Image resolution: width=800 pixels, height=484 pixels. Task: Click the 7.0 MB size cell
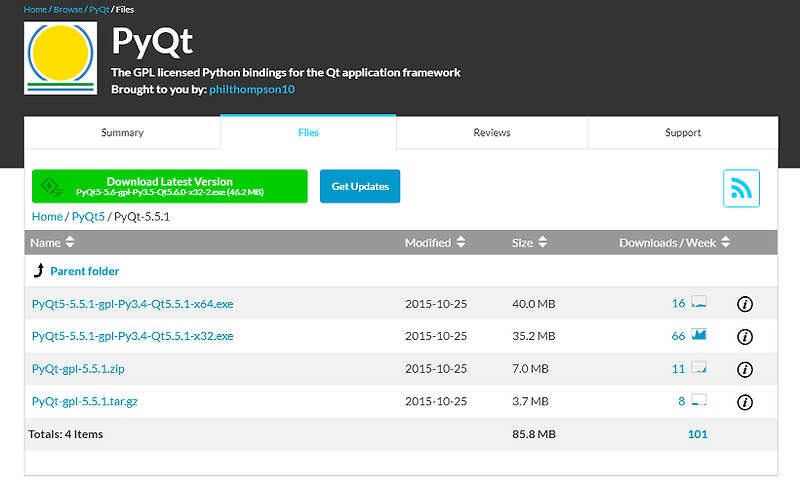coord(530,369)
